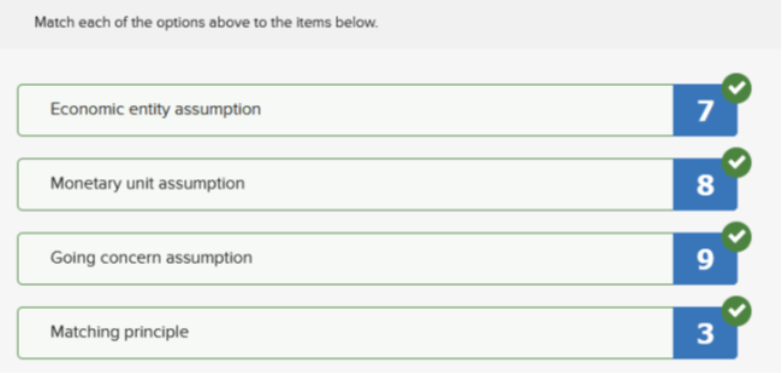The height and width of the screenshot is (373, 782).
Task: Click empty area of Economic entity row
Action: 464,110
